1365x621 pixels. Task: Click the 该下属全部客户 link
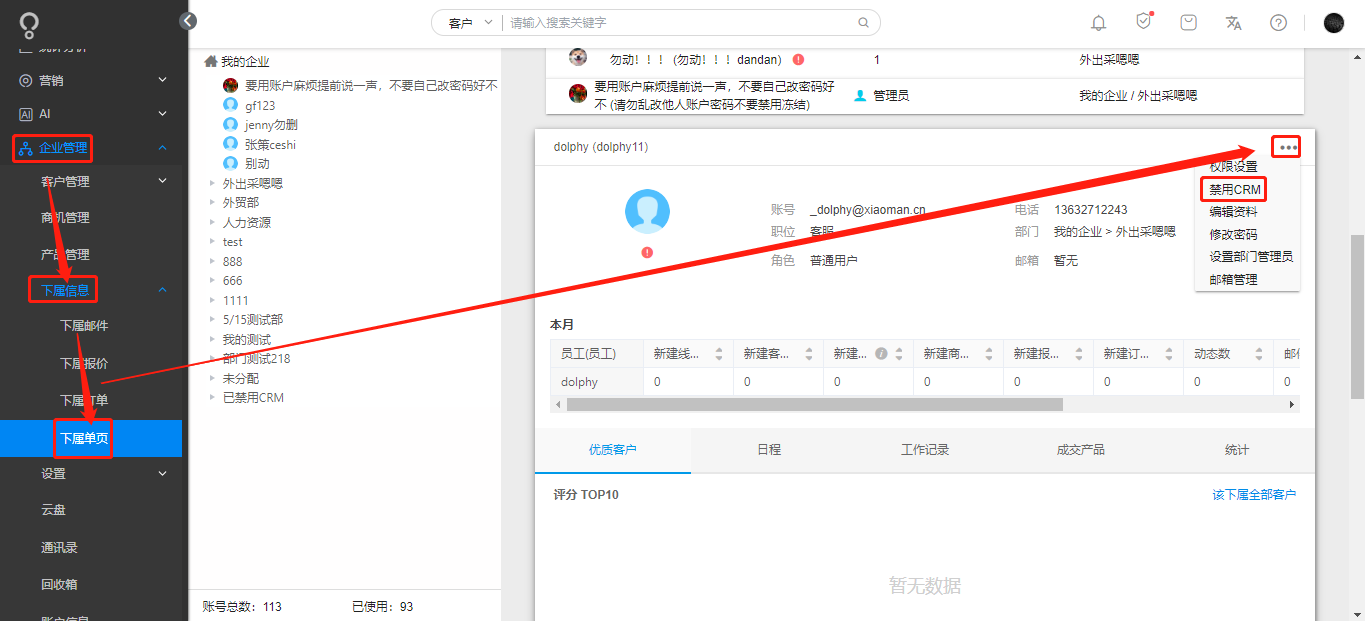[1253, 494]
